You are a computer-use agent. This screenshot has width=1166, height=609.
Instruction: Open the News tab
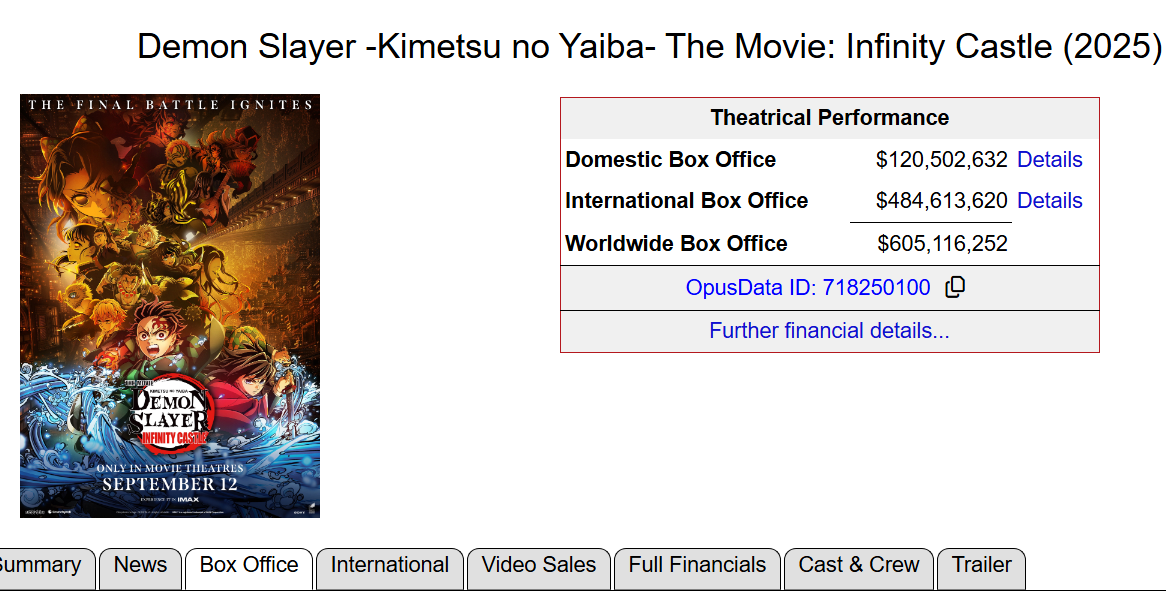[140, 566]
